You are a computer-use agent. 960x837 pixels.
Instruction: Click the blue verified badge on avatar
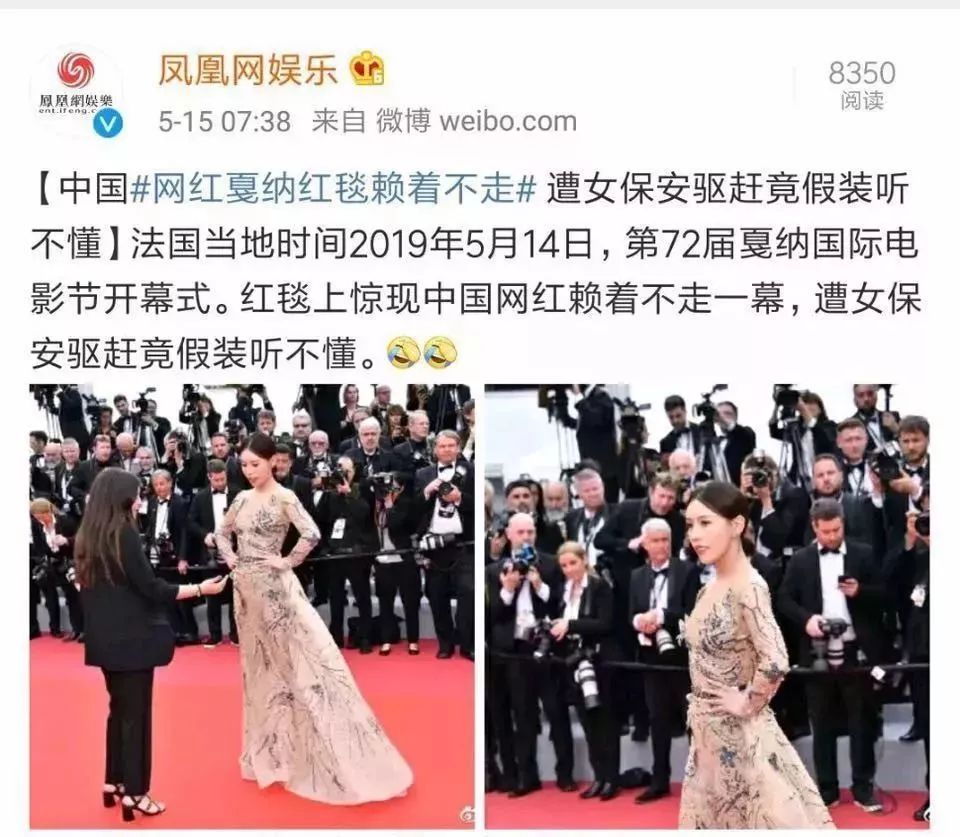pyautogui.click(x=108, y=124)
